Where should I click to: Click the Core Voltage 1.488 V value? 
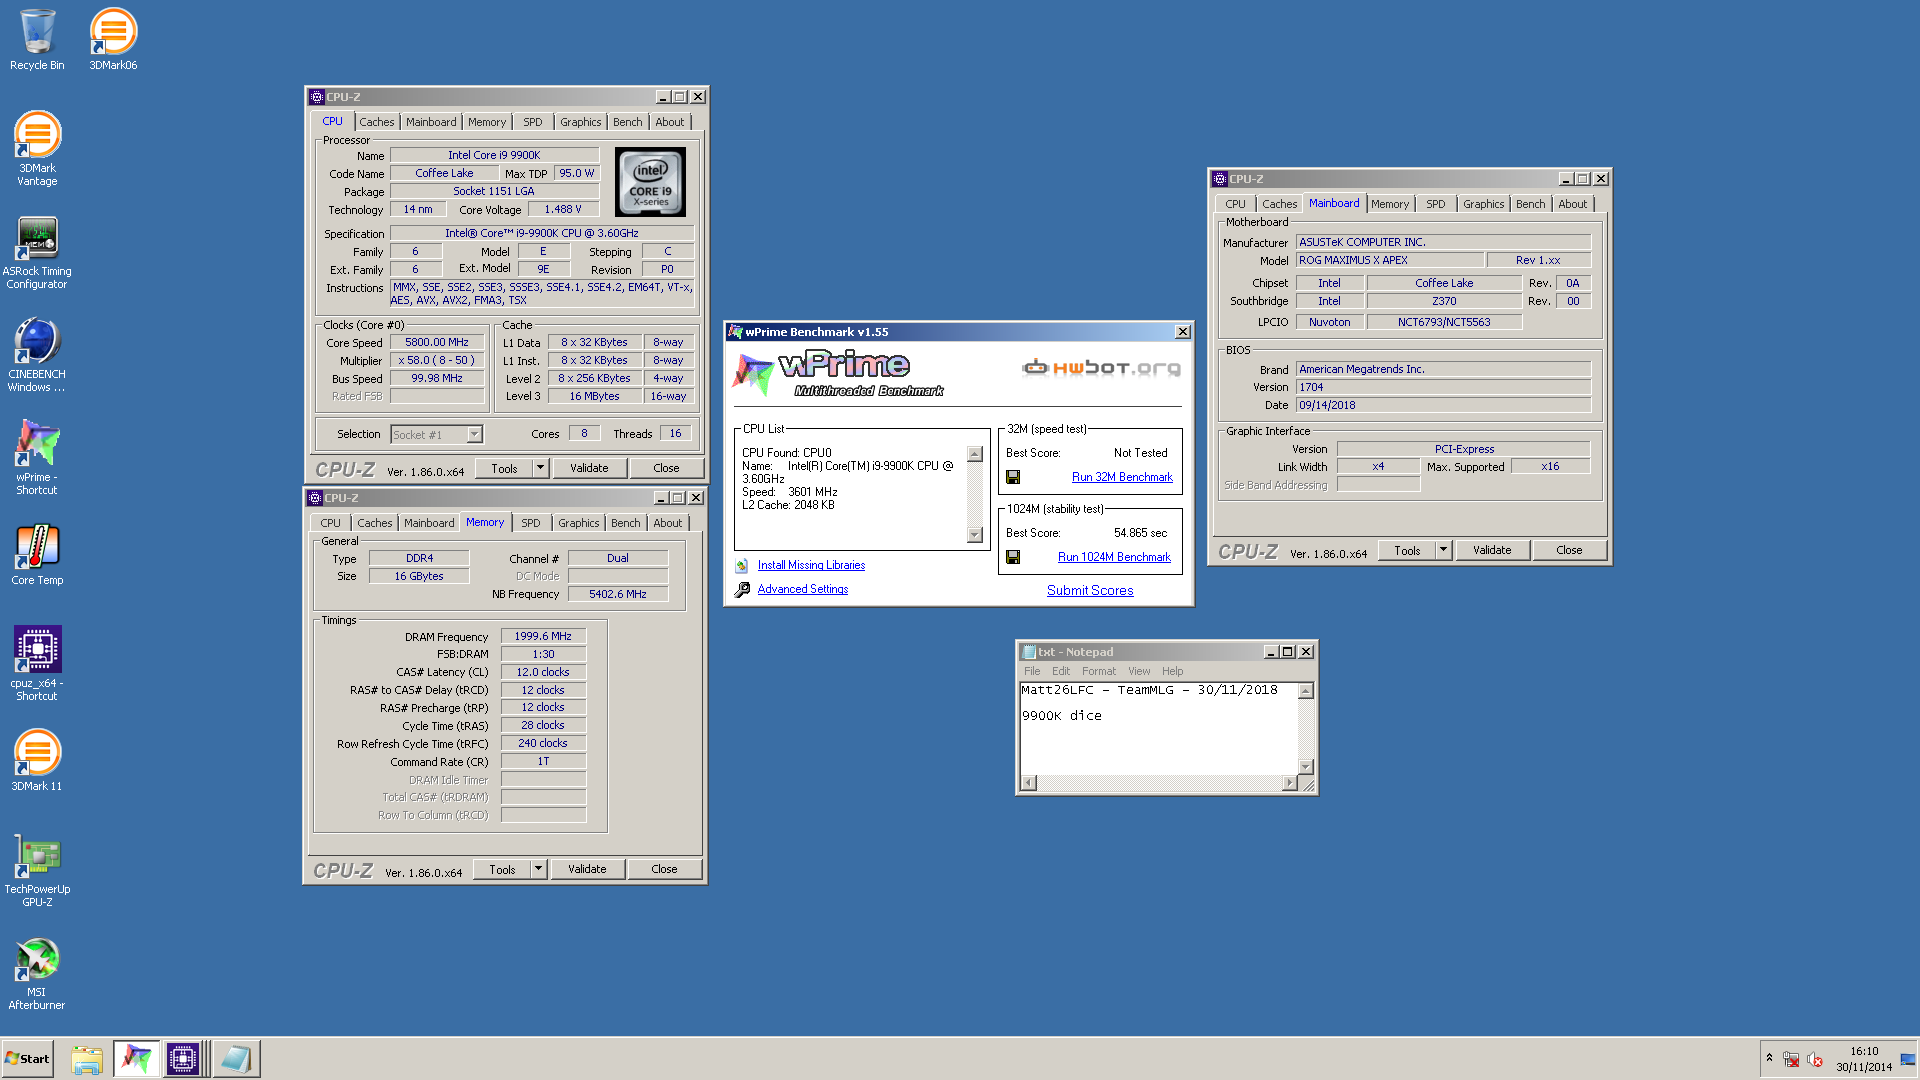pyautogui.click(x=563, y=209)
